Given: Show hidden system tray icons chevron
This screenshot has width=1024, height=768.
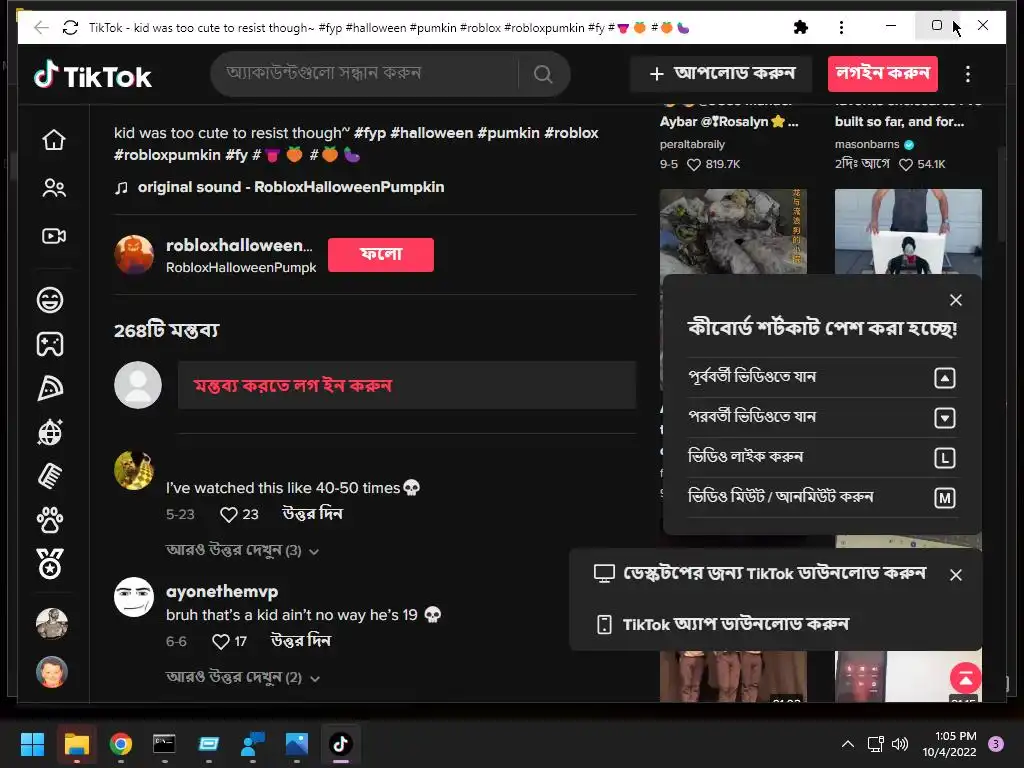Looking at the screenshot, I should coord(848,743).
